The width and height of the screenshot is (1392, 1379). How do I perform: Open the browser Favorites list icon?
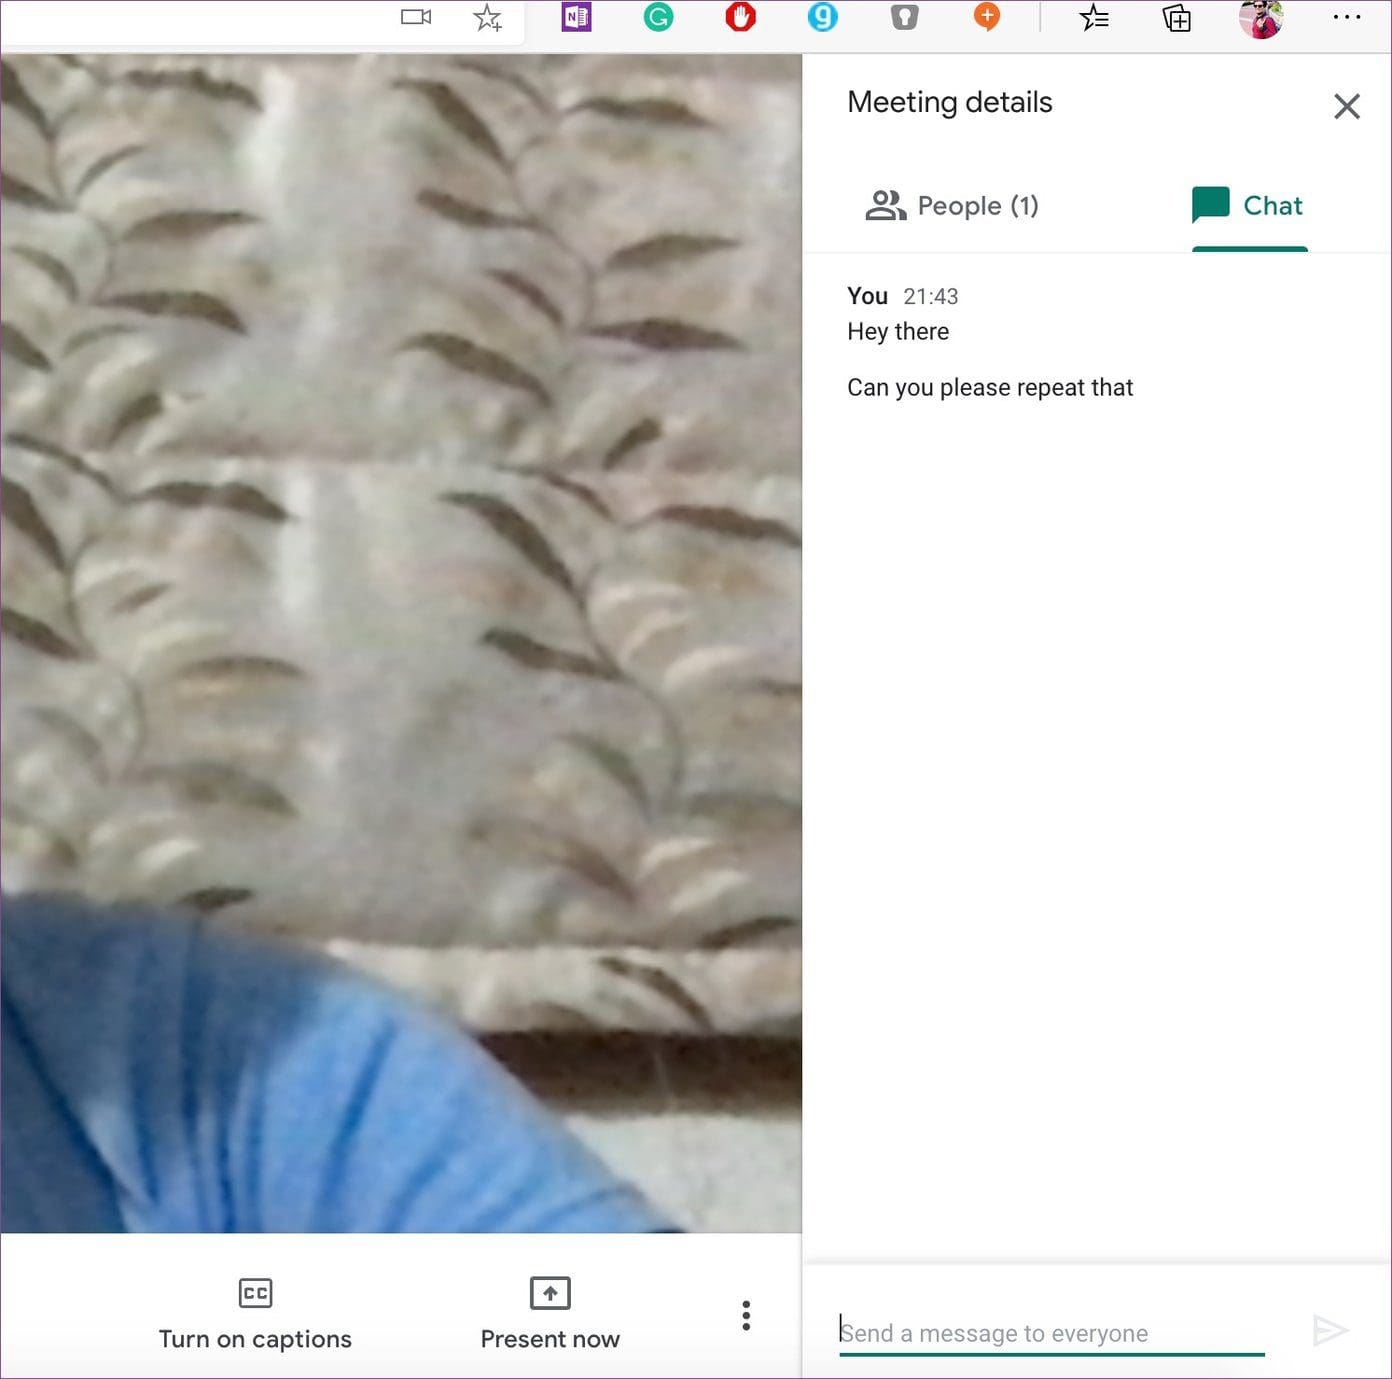(x=1094, y=17)
